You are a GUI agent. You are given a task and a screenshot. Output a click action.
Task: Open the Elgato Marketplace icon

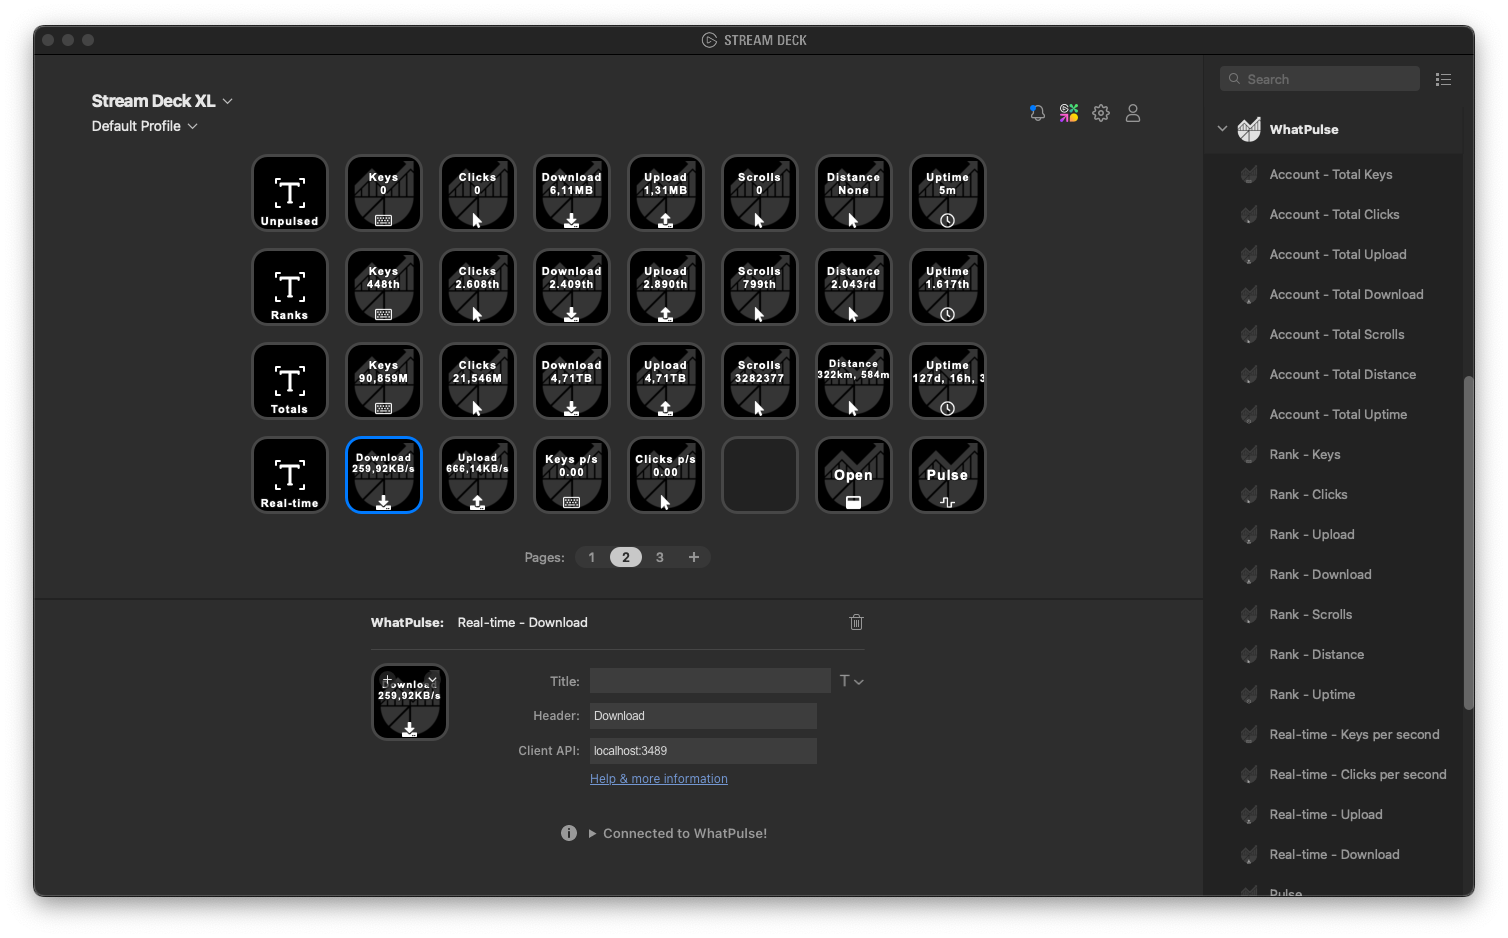click(x=1069, y=113)
